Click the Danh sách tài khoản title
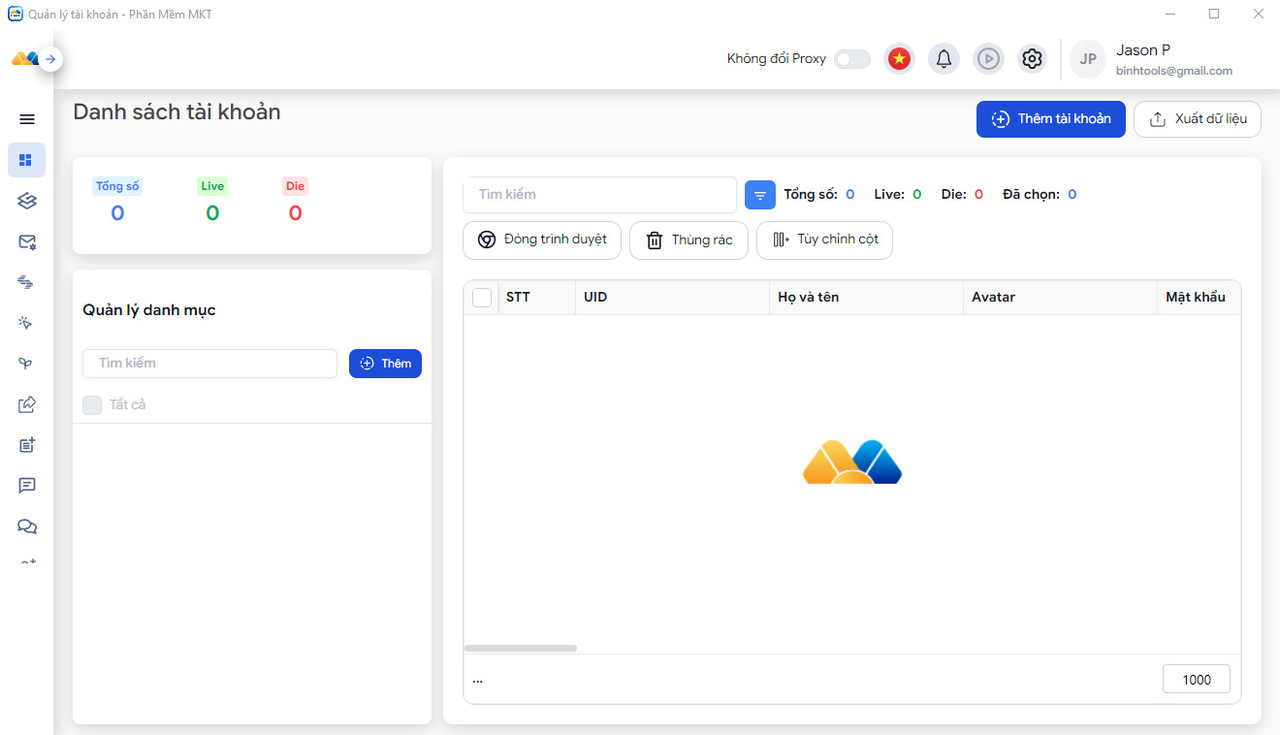Image resolution: width=1280 pixels, height=735 pixels. point(177,112)
